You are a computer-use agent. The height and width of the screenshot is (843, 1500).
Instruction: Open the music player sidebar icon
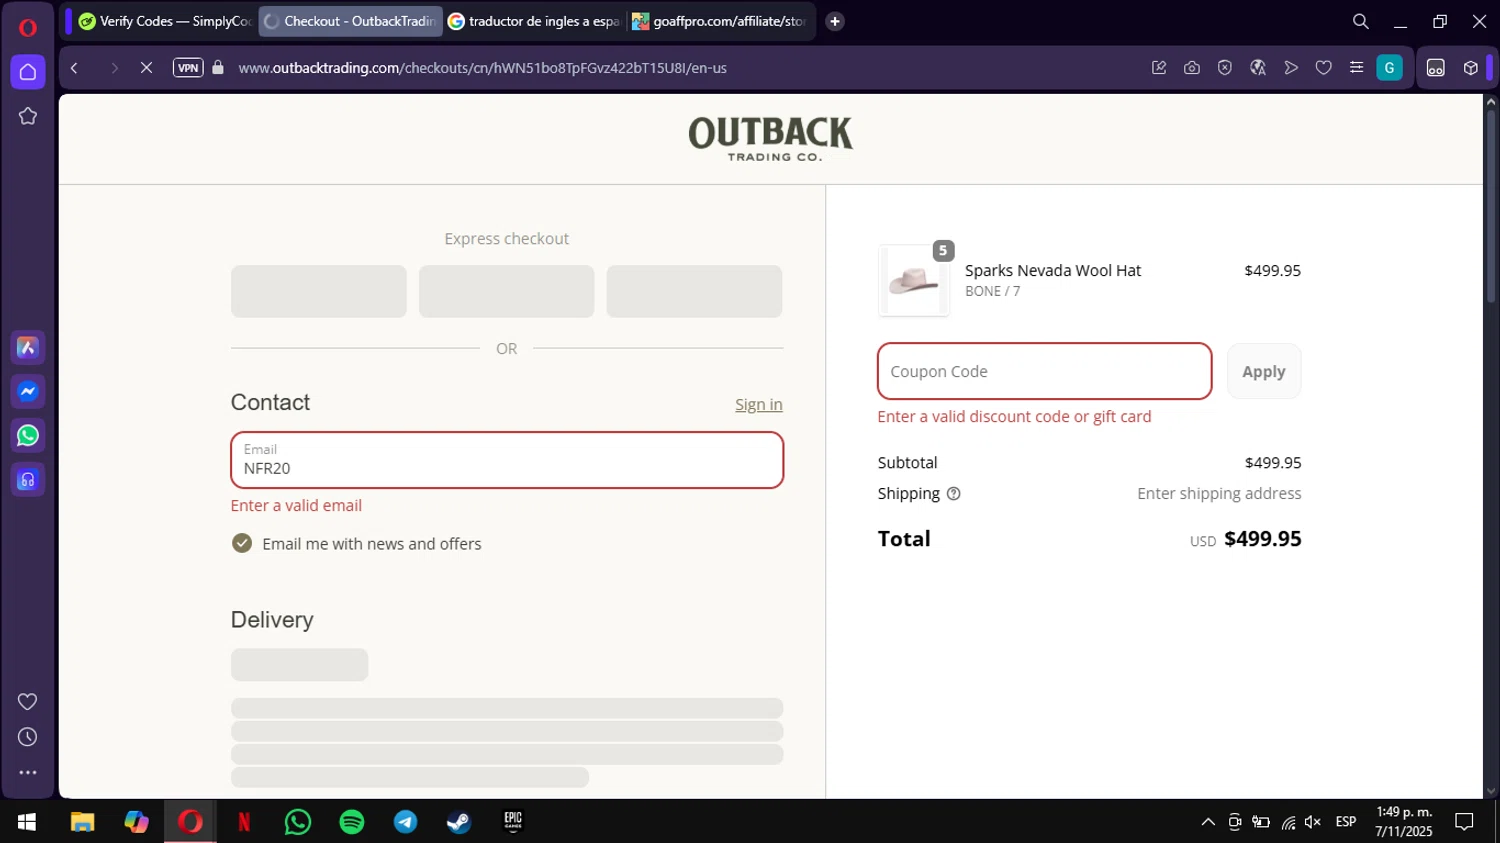[28, 480]
